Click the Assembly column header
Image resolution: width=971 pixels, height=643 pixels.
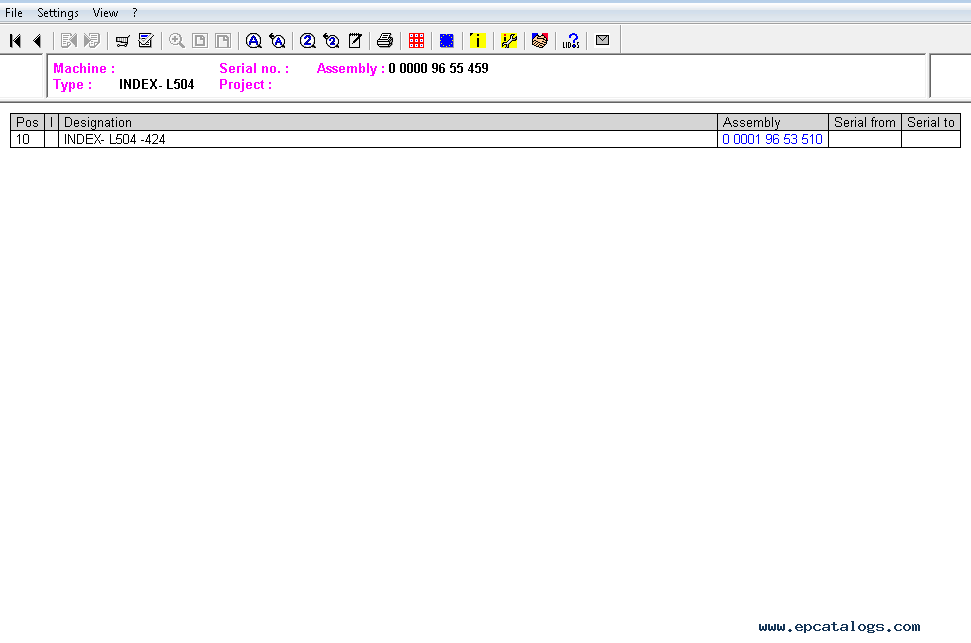pos(773,122)
